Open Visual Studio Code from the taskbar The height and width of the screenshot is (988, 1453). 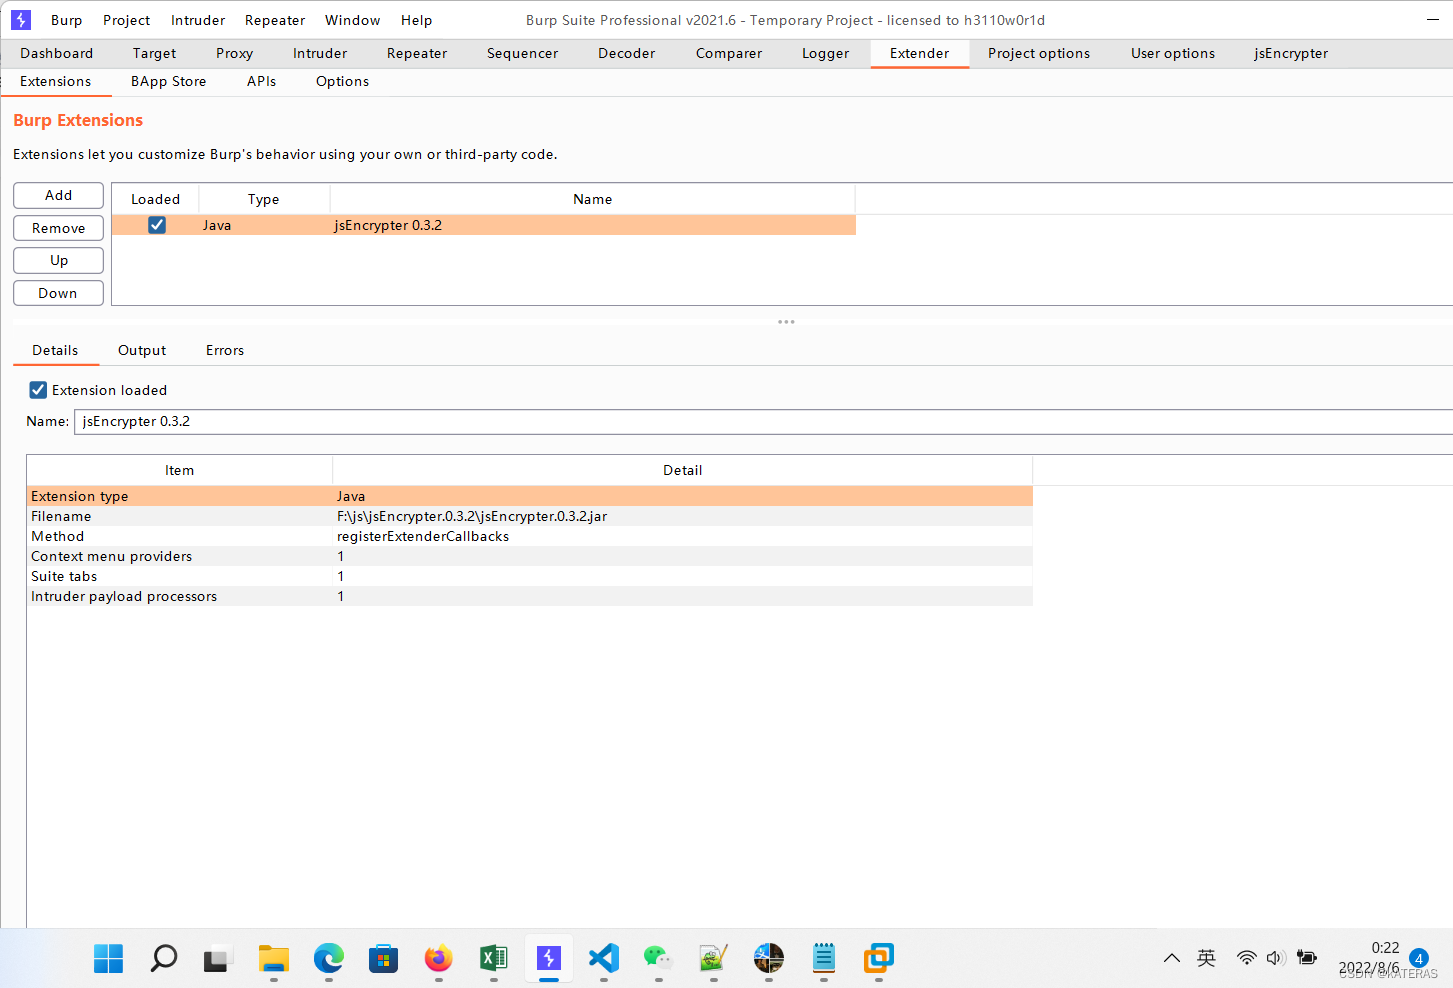[x=603, y=958]
